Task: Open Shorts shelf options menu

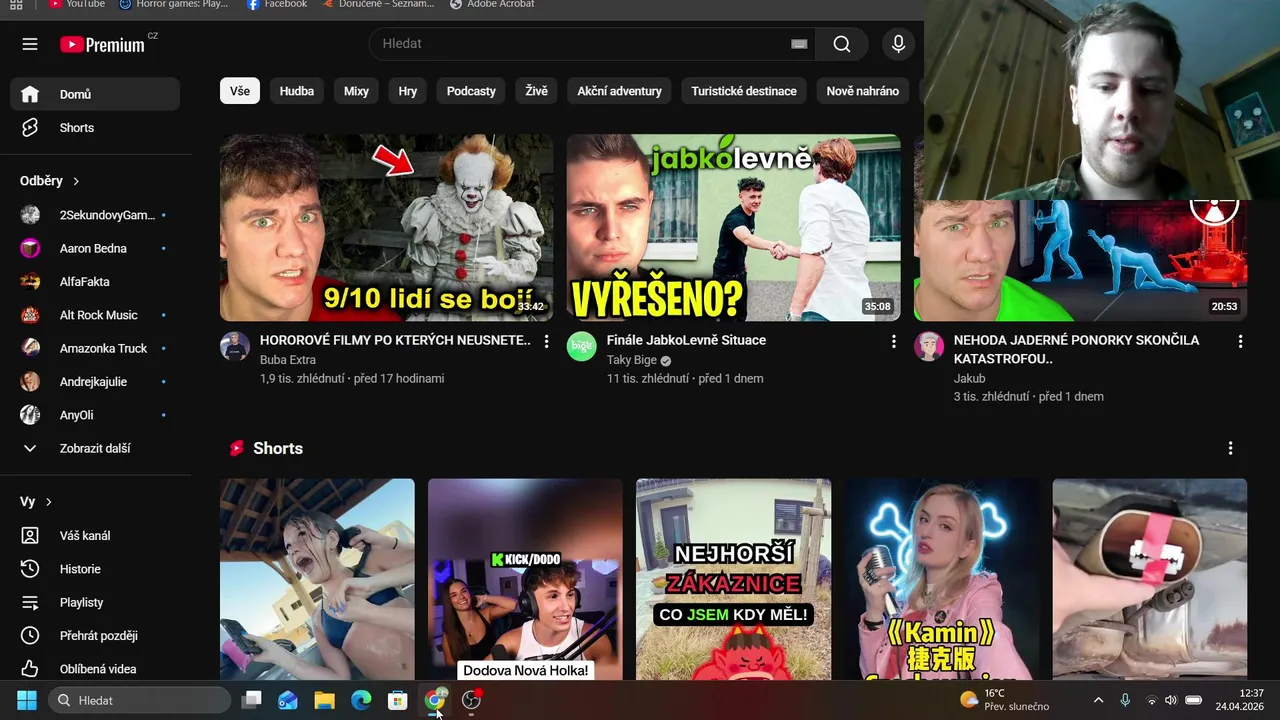Action: click(1230, 448)
